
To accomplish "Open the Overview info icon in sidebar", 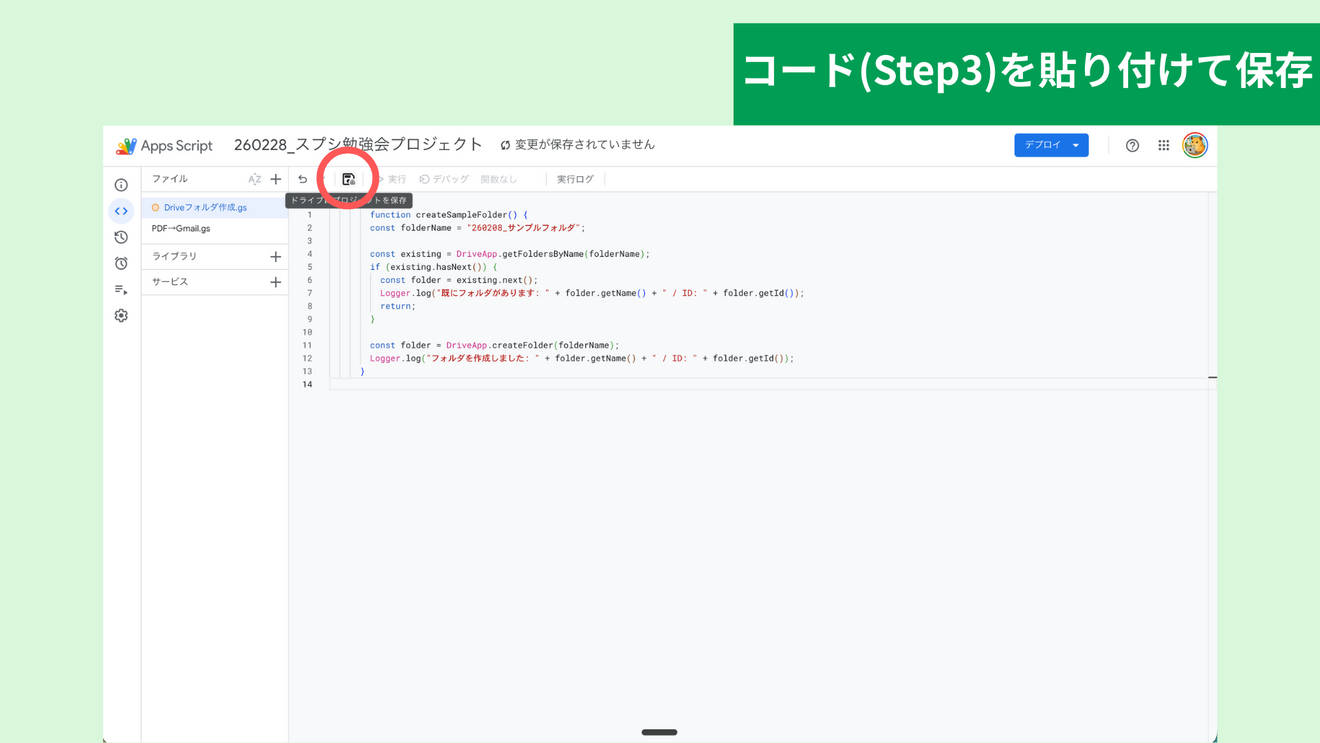I will pos(121,185).
